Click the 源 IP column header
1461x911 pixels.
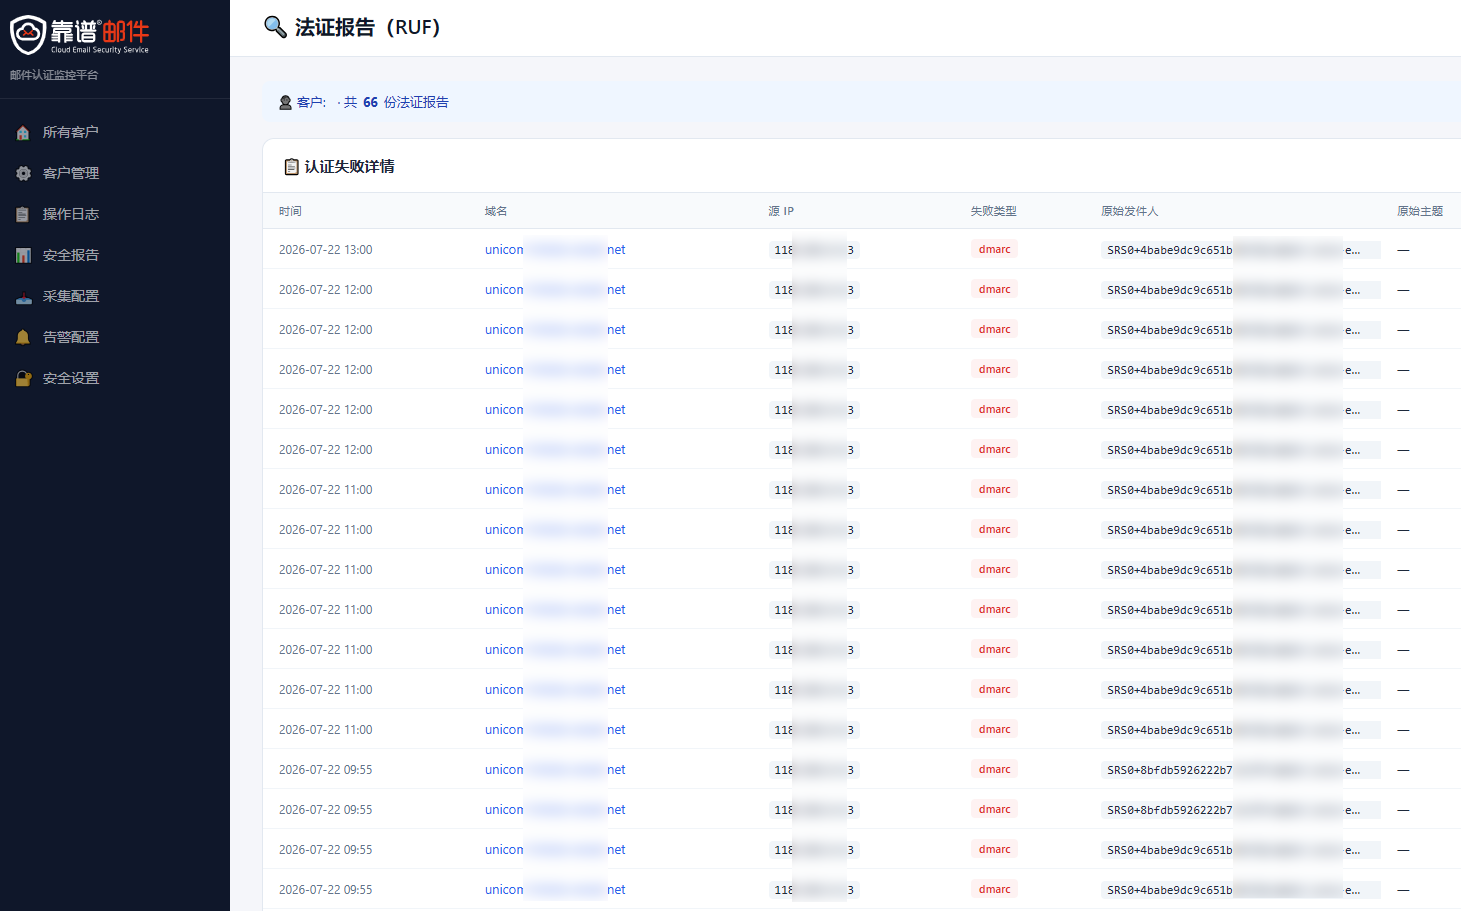(781, 211)
